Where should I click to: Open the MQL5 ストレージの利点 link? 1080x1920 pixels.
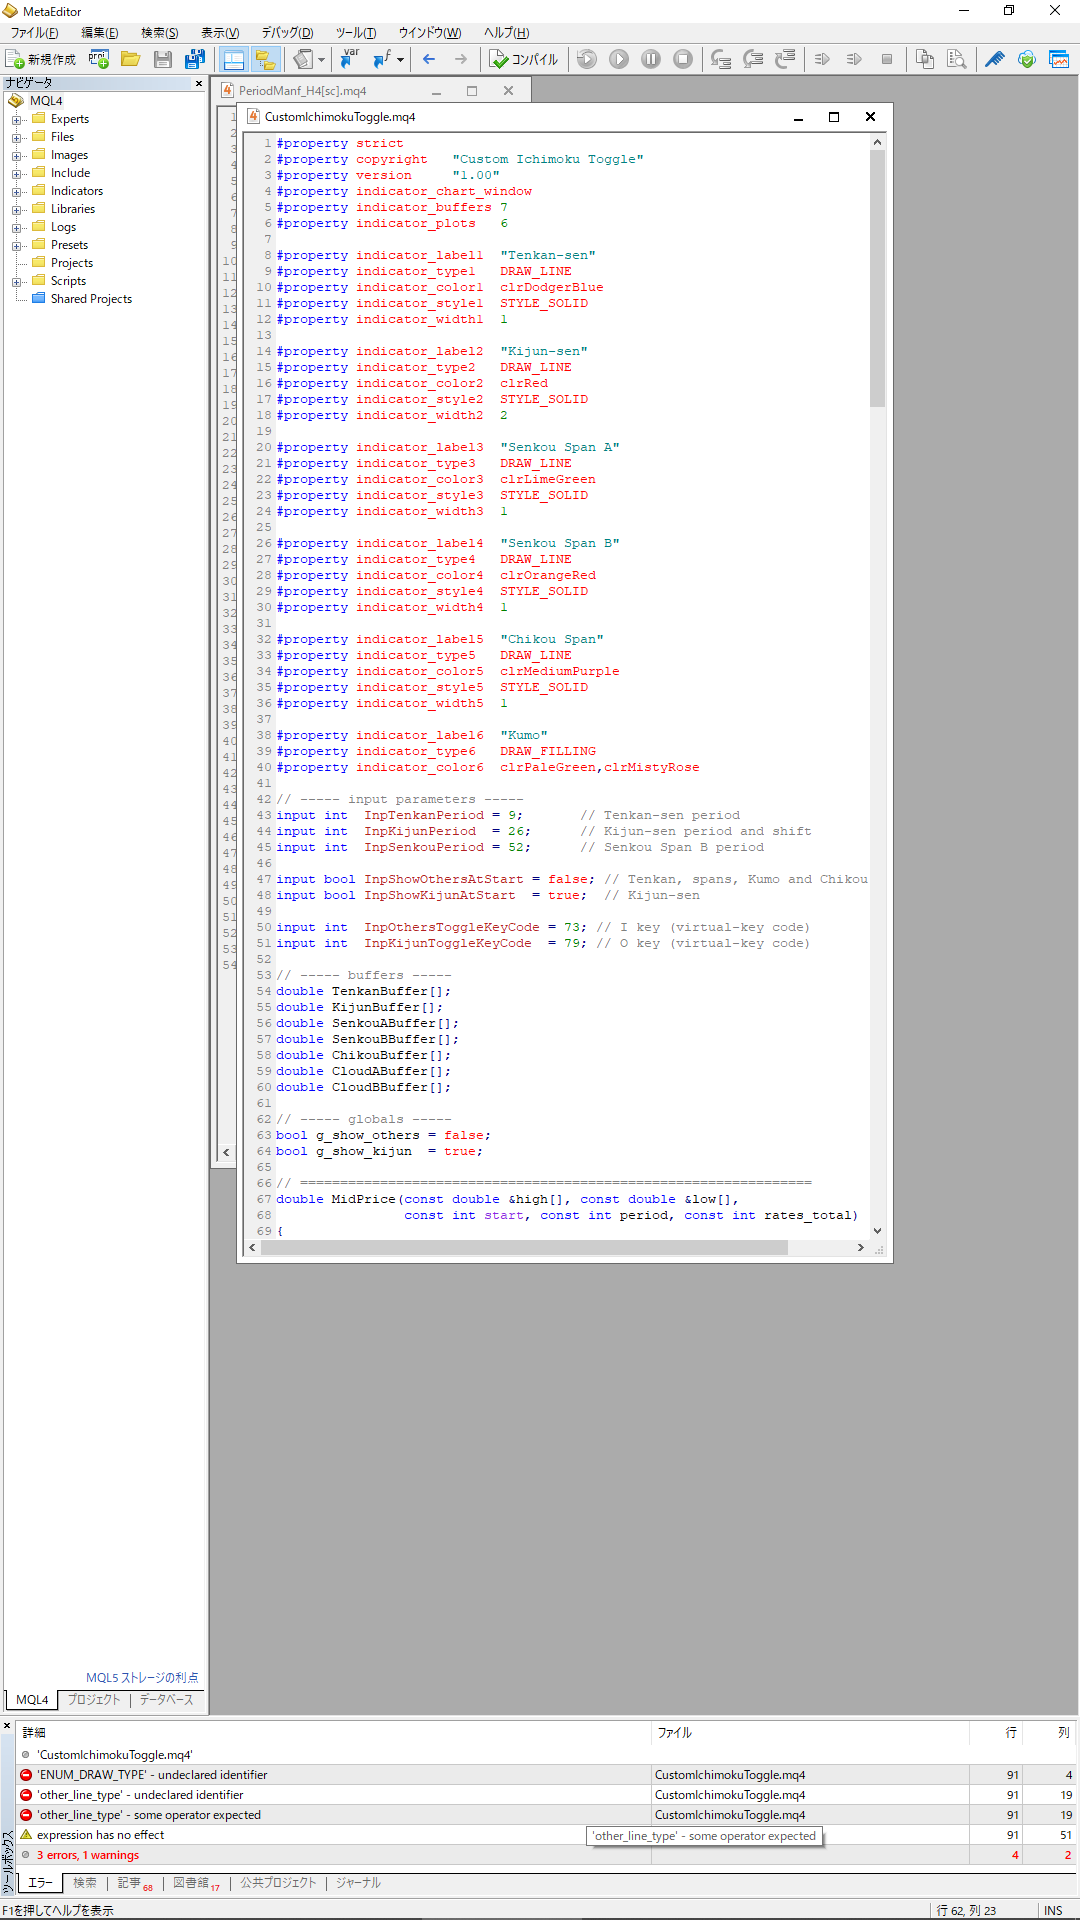pos(142,1678)
